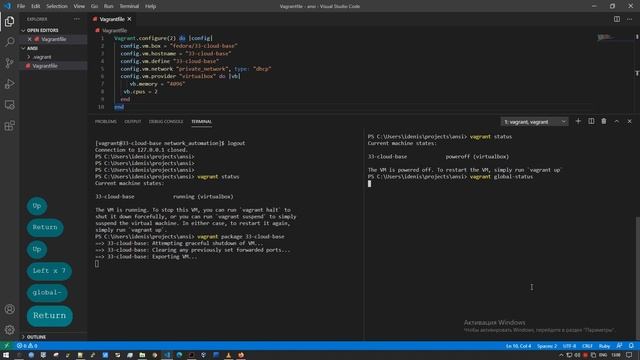Select Vagrantfile under Open Editors

[53, 39]
